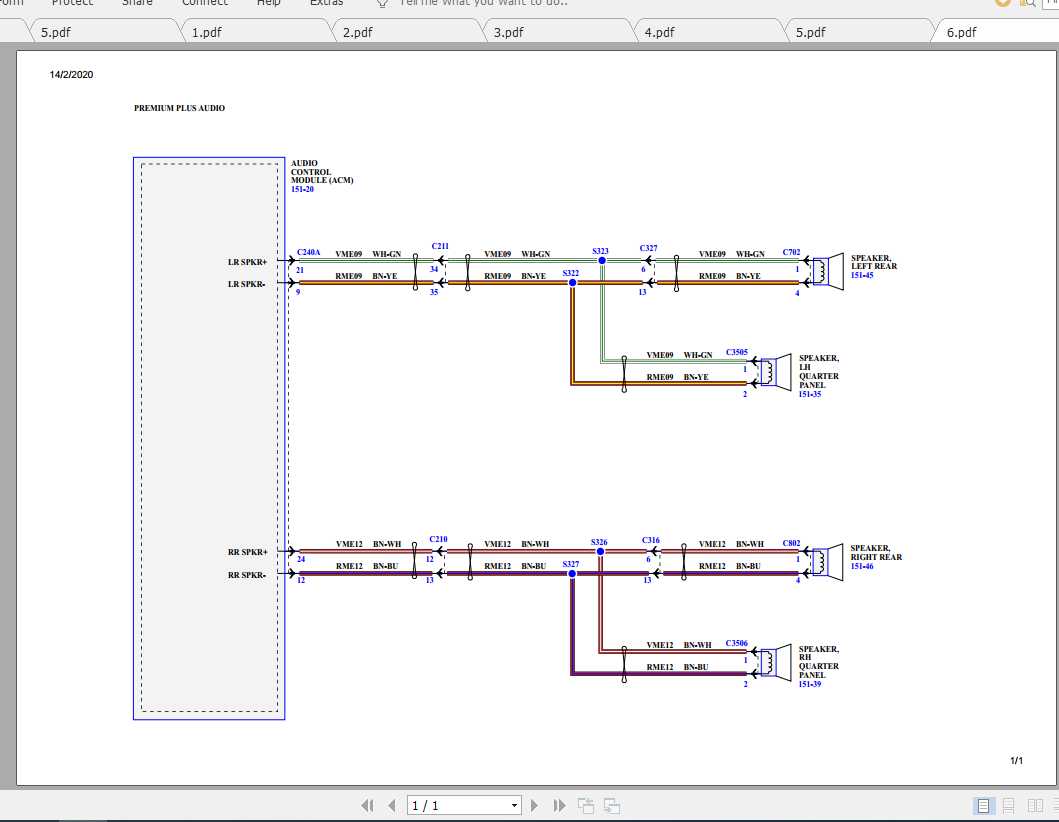Open the 151-45 left rear speaker link
The height and width of the screenshot is (822, 1059).
pyautogui.click(x=860, y=274)
